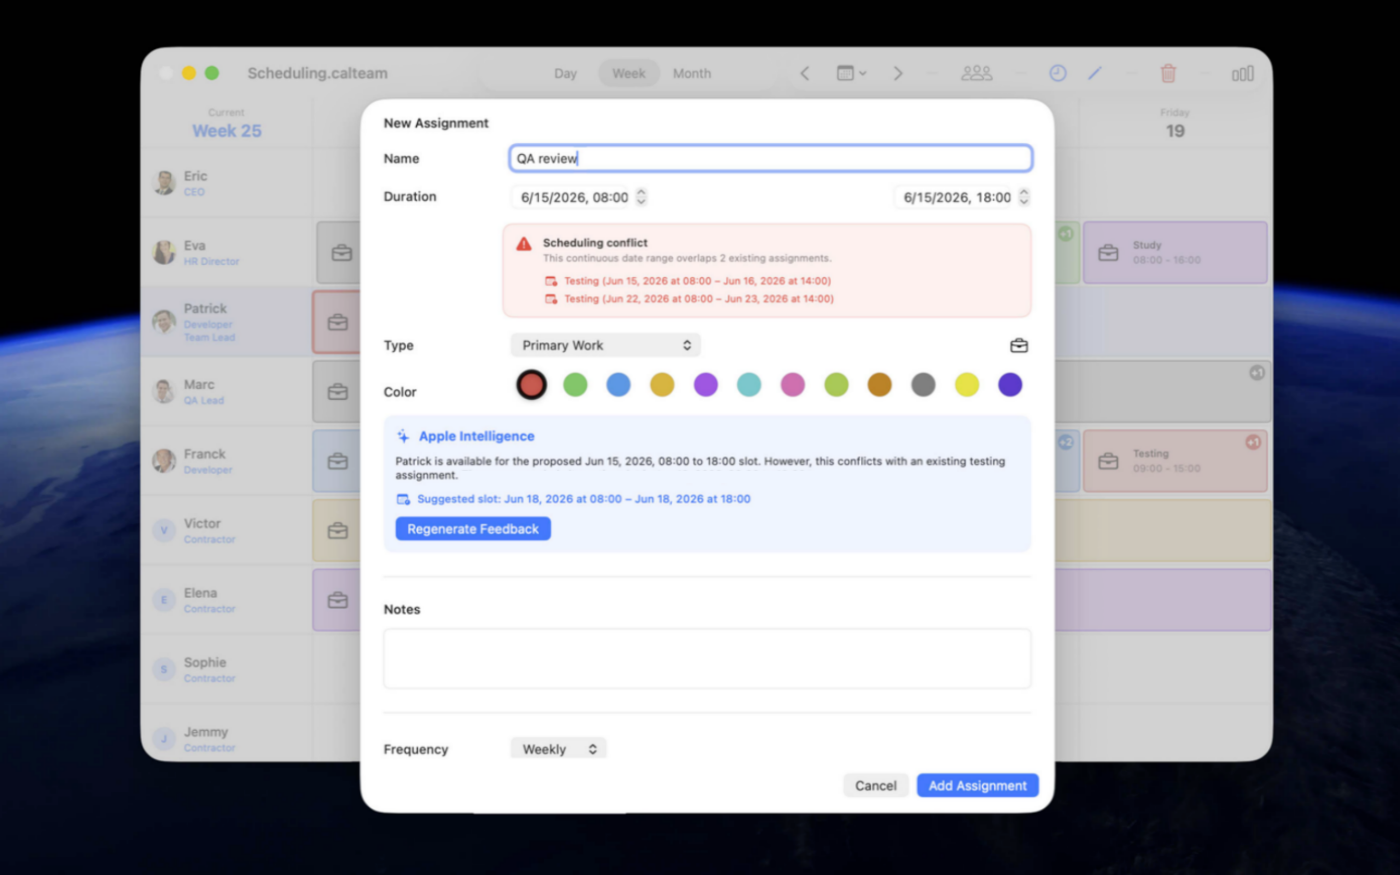This screenshot has height=875, width=1400.
Task: Click the Scheduling conflict warning triangle
Action: click(524, 244)
